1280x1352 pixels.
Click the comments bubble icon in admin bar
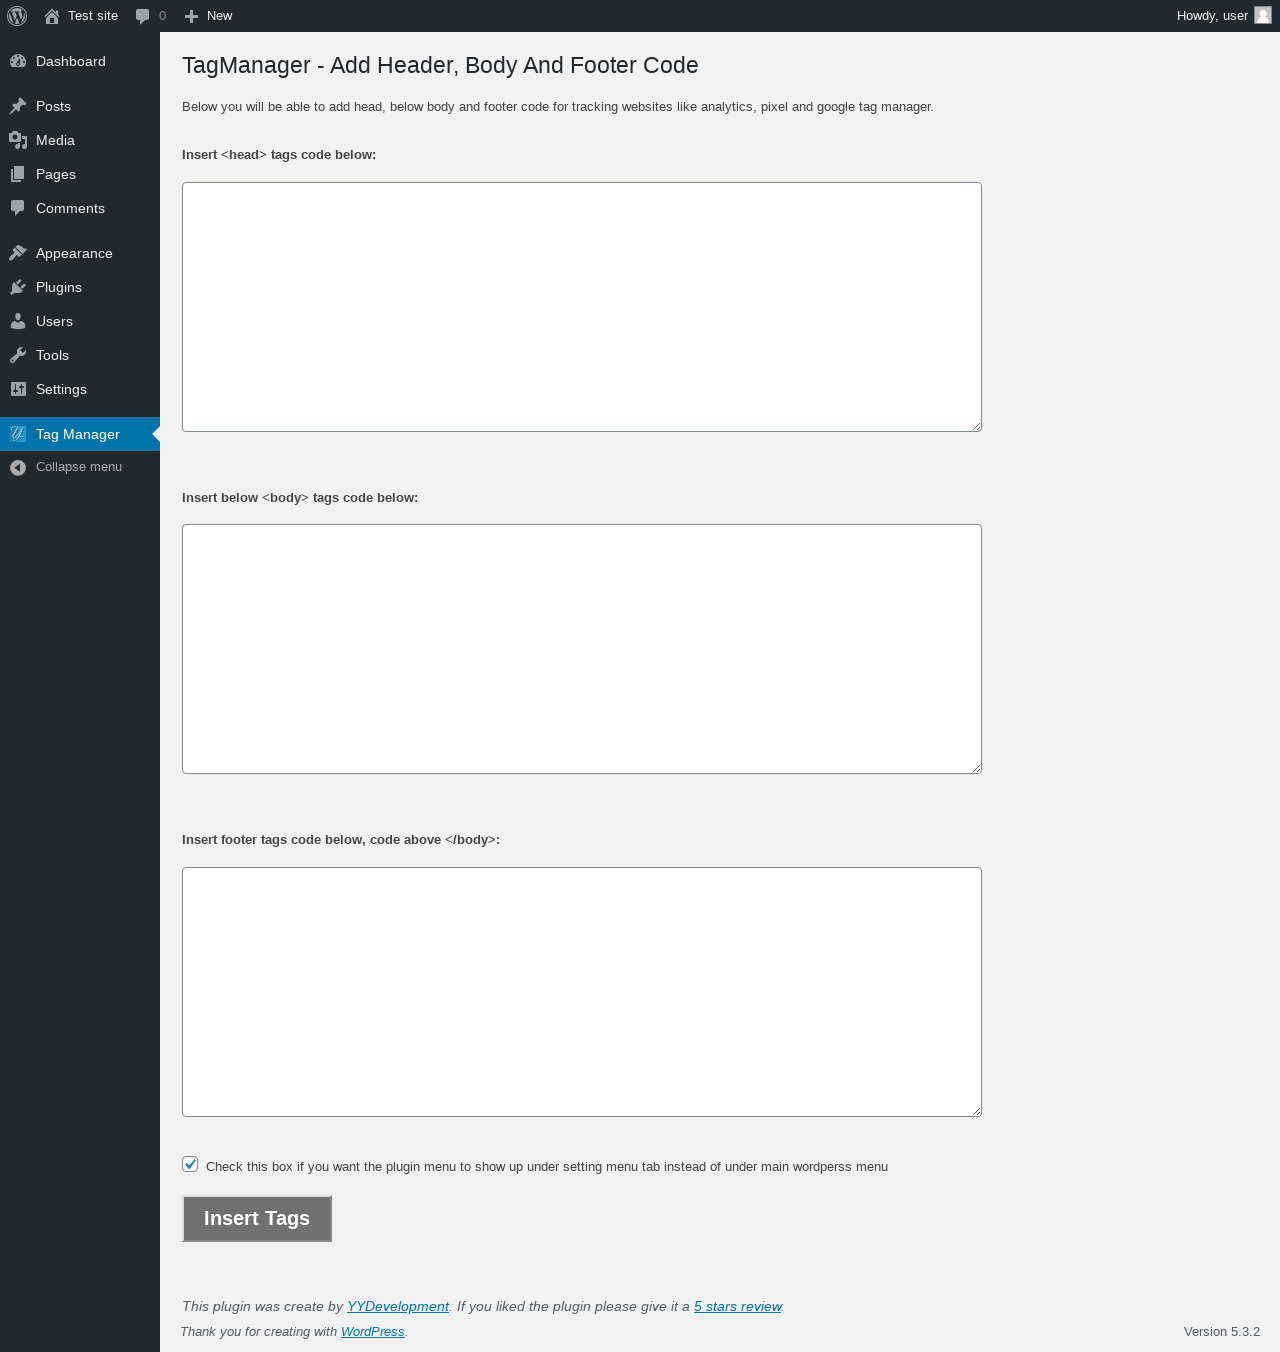(x=143, y=16)
